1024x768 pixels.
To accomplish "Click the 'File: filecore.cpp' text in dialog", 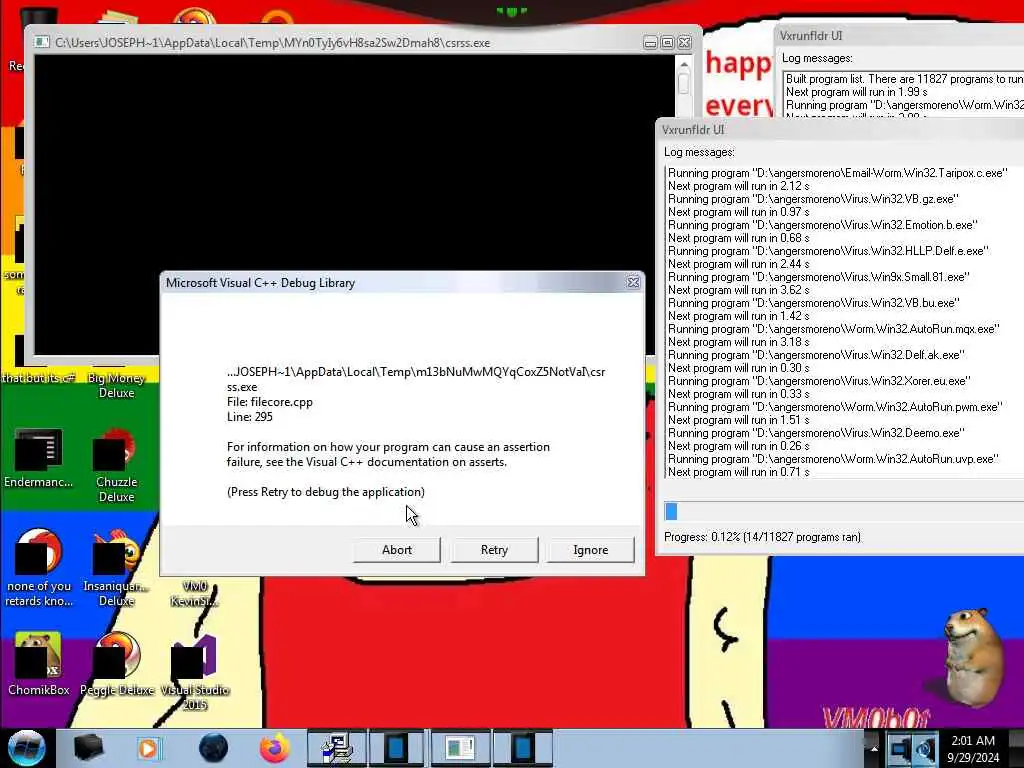I will click(x=270, y=402).
